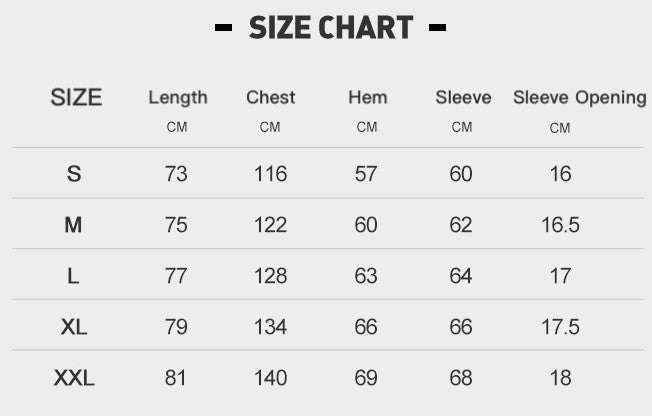
Task: Select sleeve value 62 for size M
Action: coord(461,225)
